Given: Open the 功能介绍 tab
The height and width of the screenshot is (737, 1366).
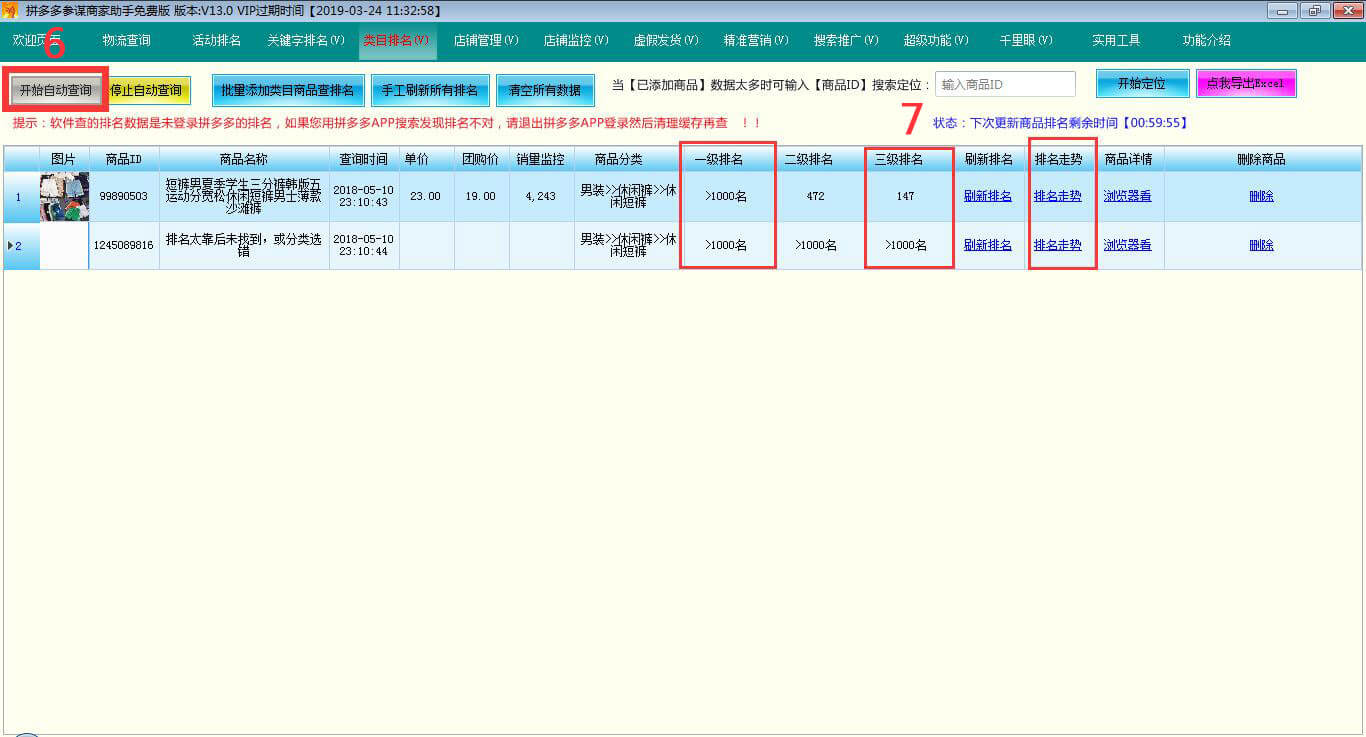Looking at the screenshot, I should coord(1206,41).
